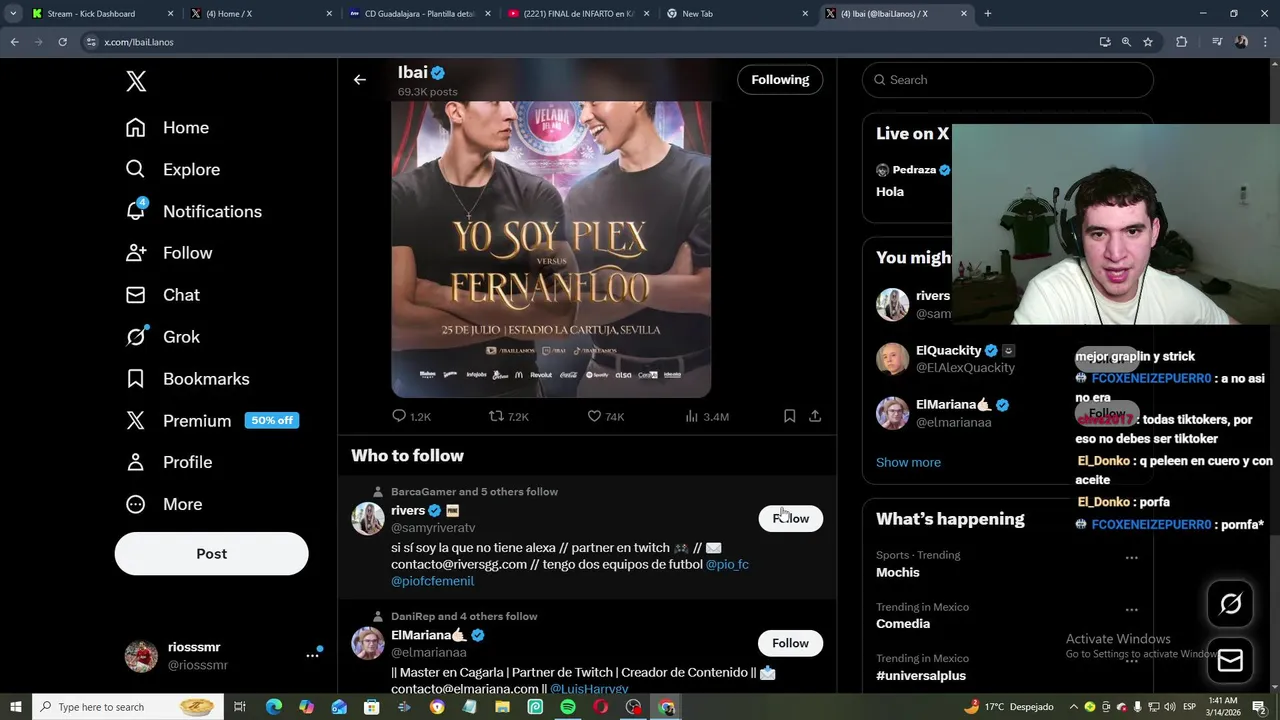
Task: Open Profile page in sidebar
Action: (169, 462)
